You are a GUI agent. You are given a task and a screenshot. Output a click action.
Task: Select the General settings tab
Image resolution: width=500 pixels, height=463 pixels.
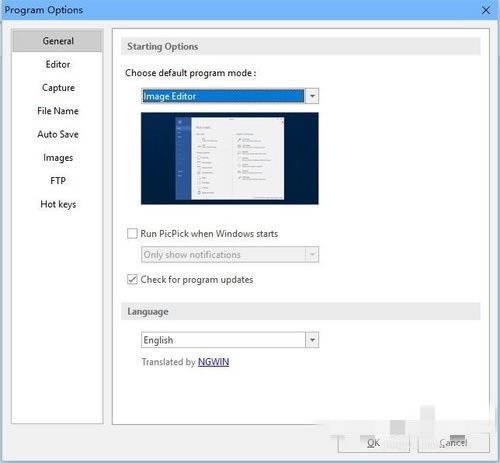(x=57, y=41)
